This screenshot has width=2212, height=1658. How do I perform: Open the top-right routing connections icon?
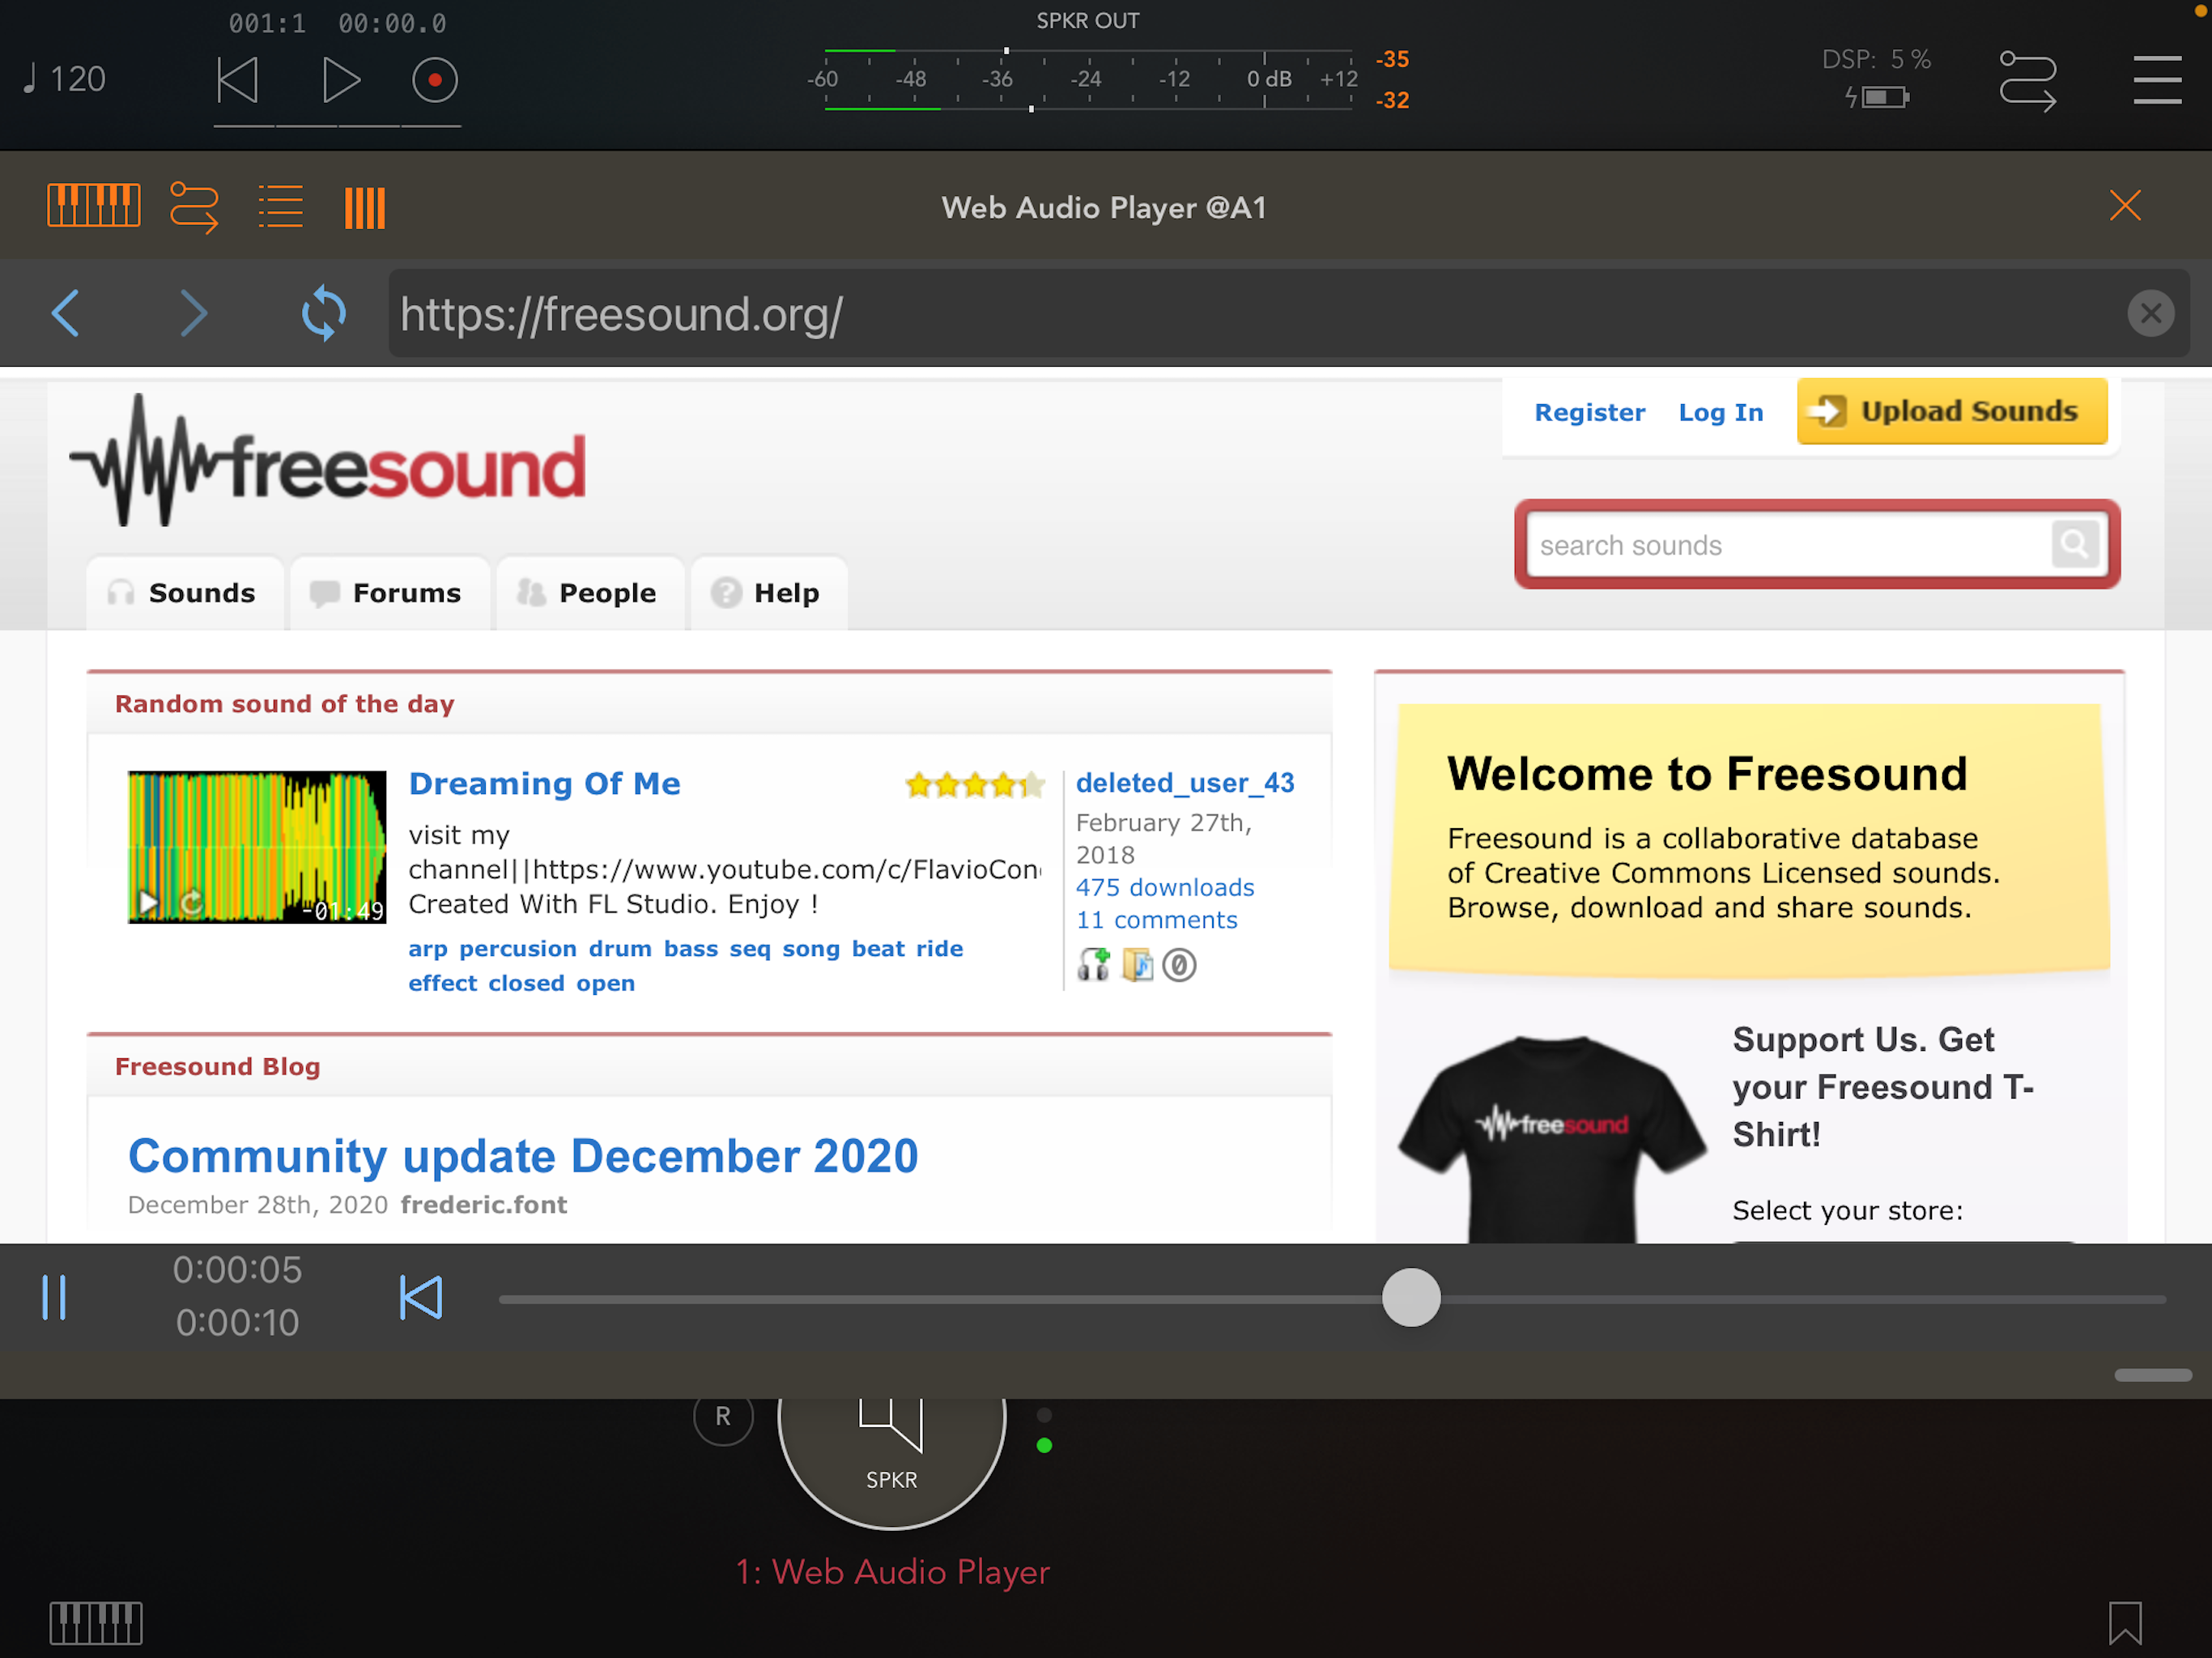[x=2027, y=80]
